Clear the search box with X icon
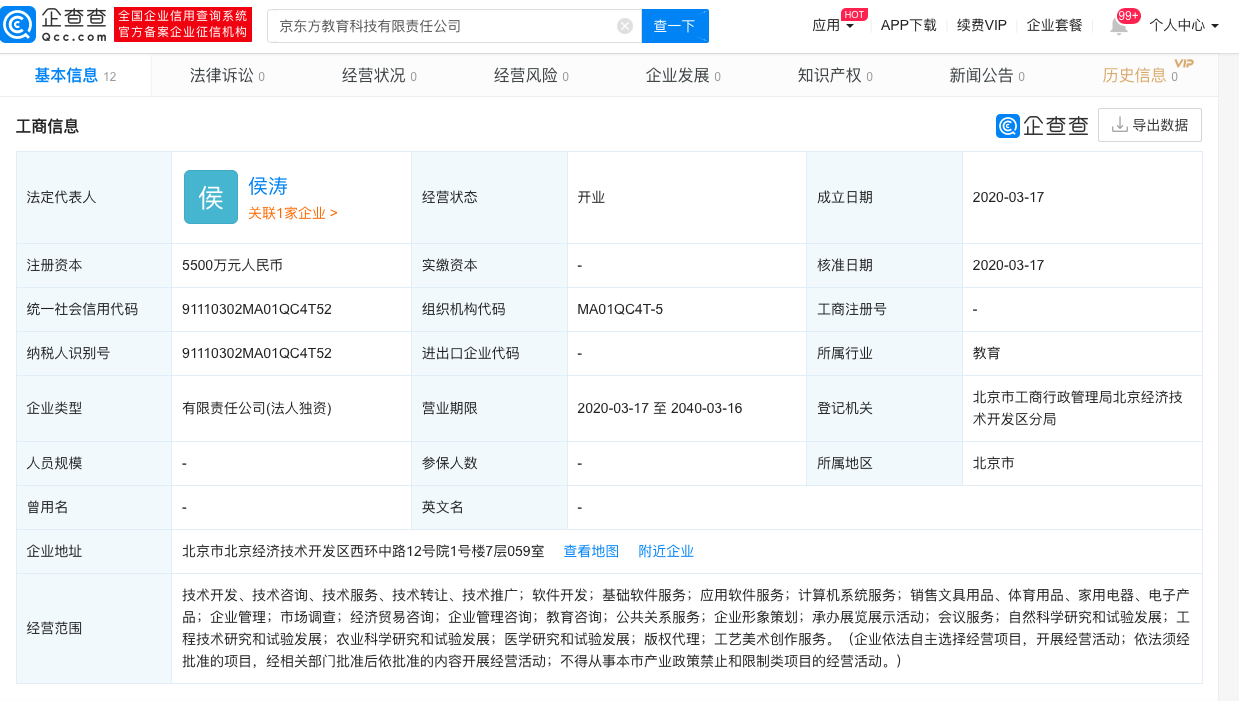Screen dimensions: 1239x701 pos(625,26)
